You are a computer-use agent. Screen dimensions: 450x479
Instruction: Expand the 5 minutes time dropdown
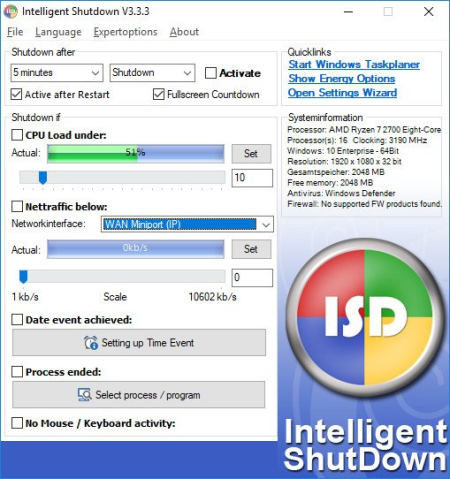pyautogui.click(x=57, y=73)
